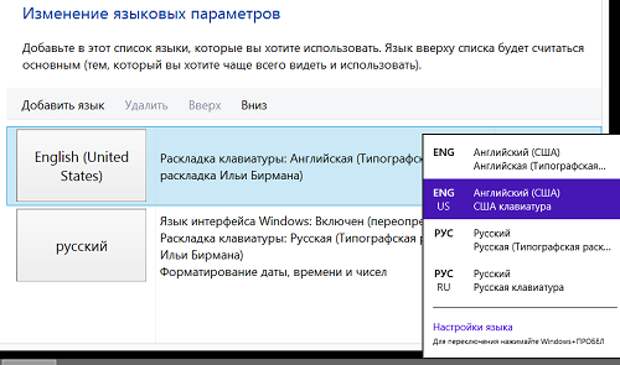This screenshot has height=365, width=620.
Task: Click text 'Раскладка клавиатуры: Русская (Типографская'
Action: tap(288, 238)
